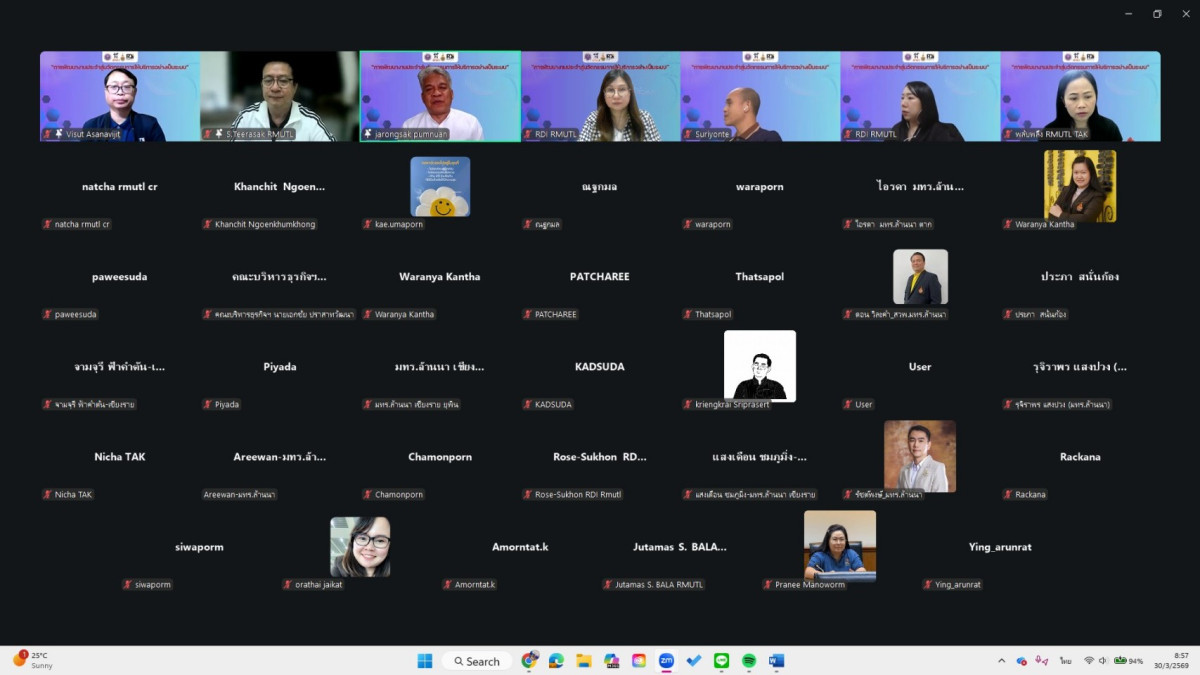The image size is (1200, 675).
Task: Open Microsoft Edge from the taskbar
Action: 556,661
